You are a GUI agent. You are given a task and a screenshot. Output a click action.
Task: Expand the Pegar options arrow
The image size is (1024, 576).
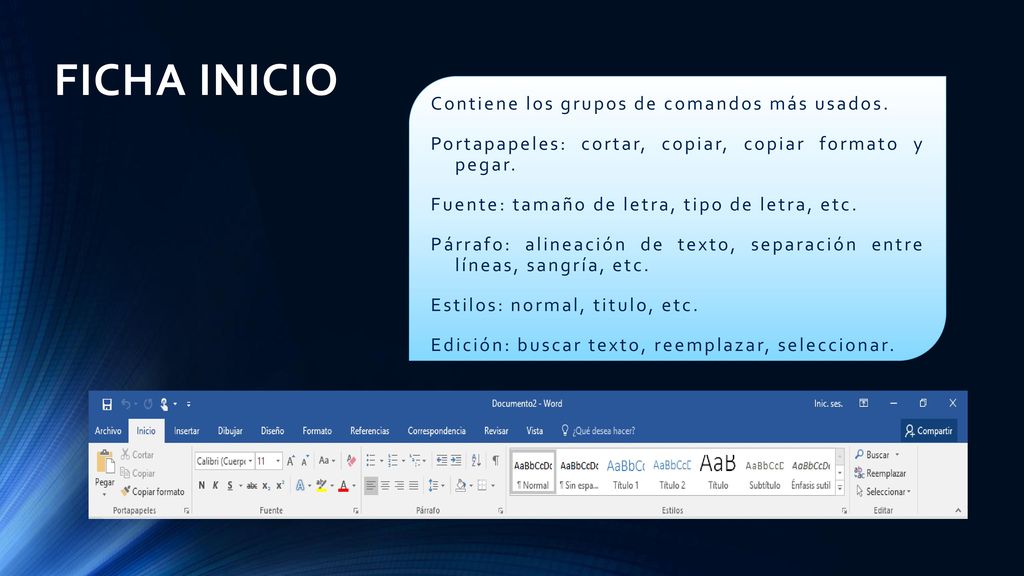coord(104,494)
